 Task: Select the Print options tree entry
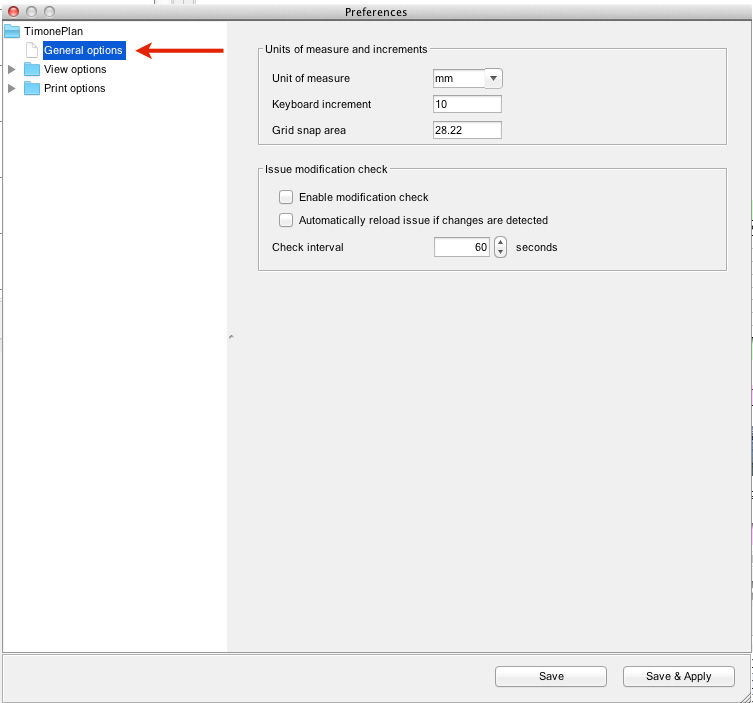pyautogui.click(x=74, y=88)
